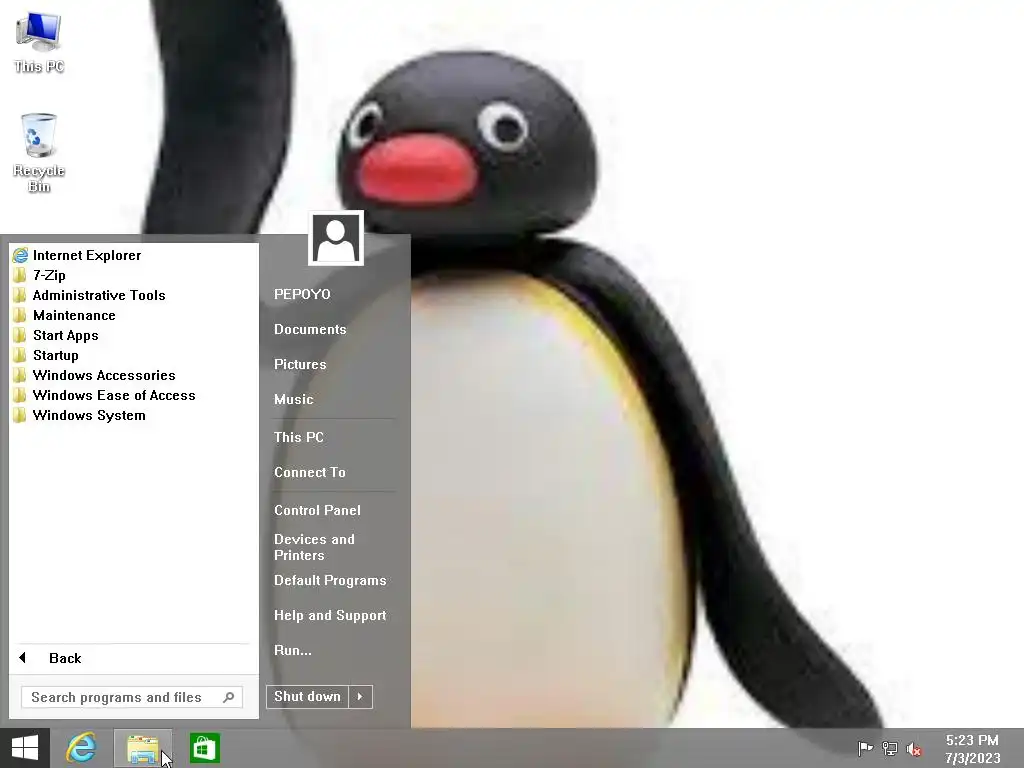The width and height of the screenshot is (1024, 768).
Task: Open the shut down options arrow
Action: click(360, 697)
